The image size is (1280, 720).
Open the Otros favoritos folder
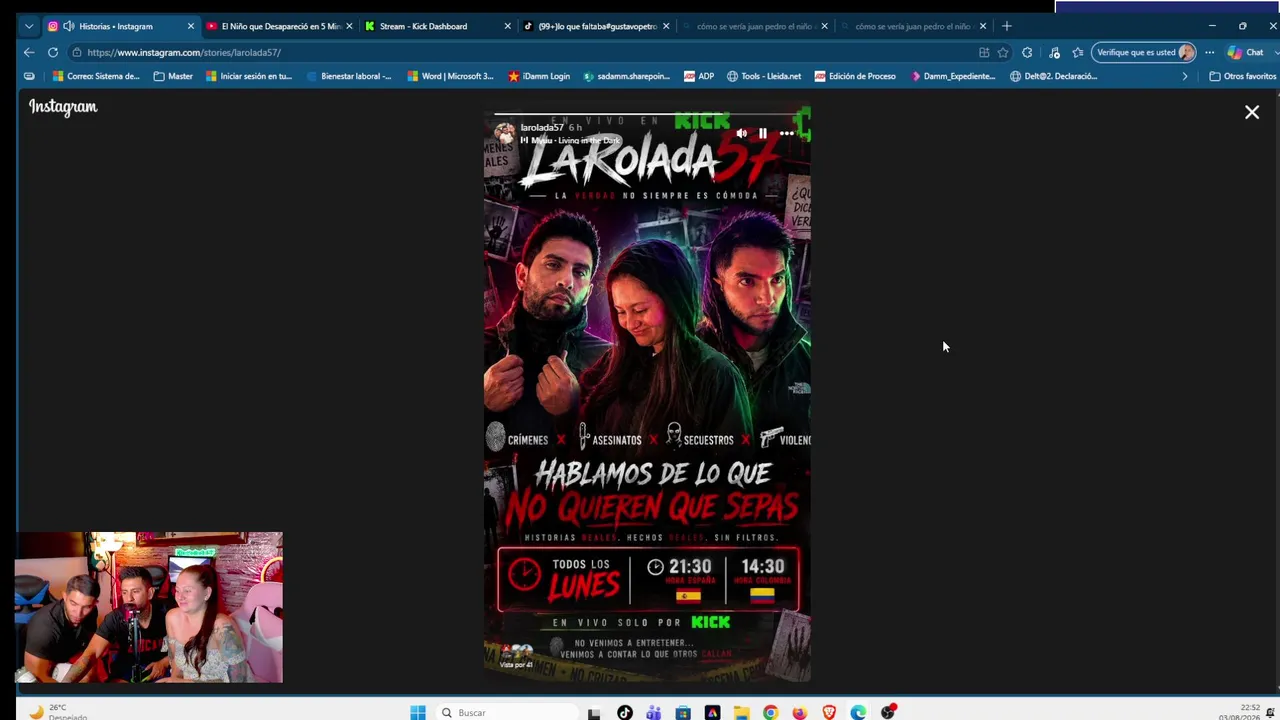1243,76
